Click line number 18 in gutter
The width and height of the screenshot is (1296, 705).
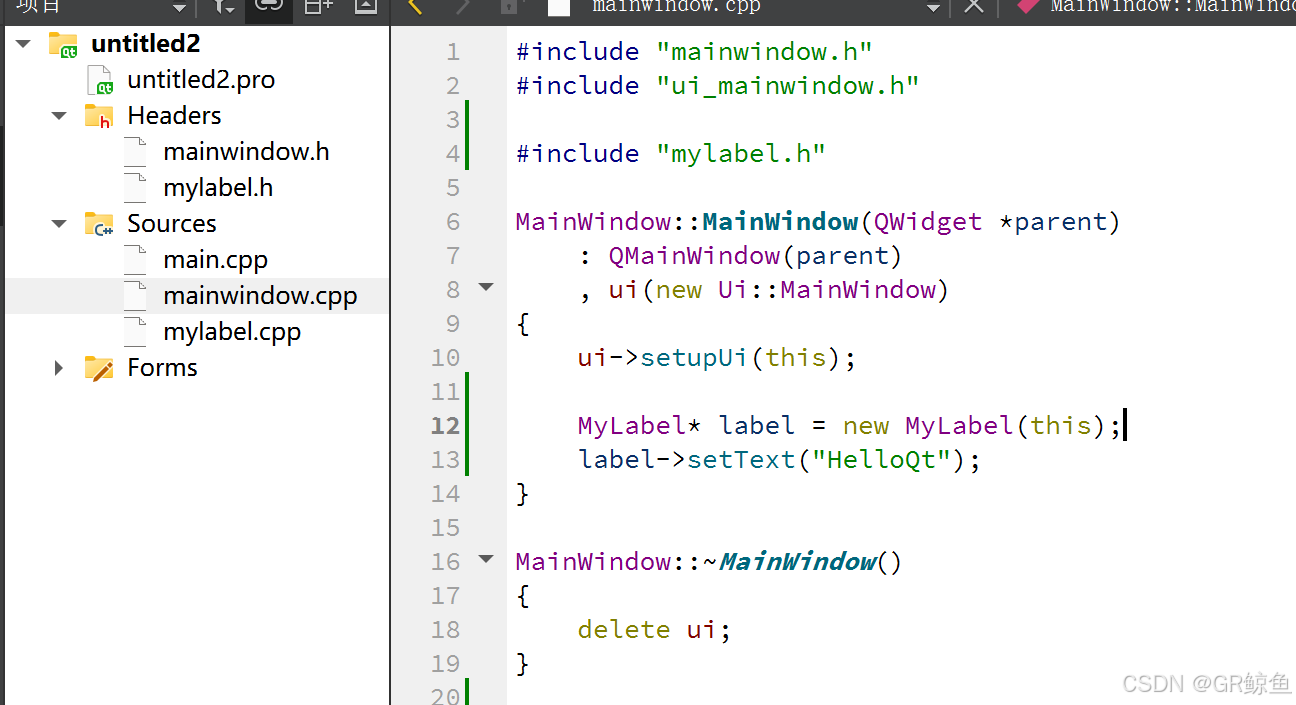(446, 630)
